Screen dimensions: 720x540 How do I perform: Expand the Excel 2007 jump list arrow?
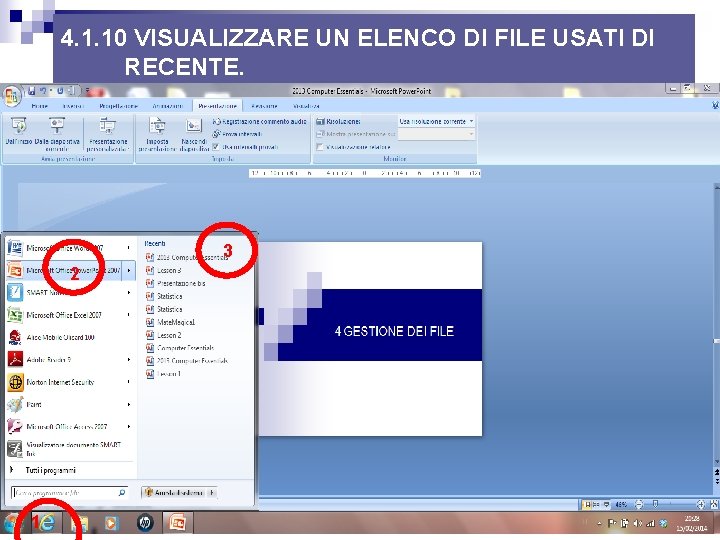tap(129, 315)
